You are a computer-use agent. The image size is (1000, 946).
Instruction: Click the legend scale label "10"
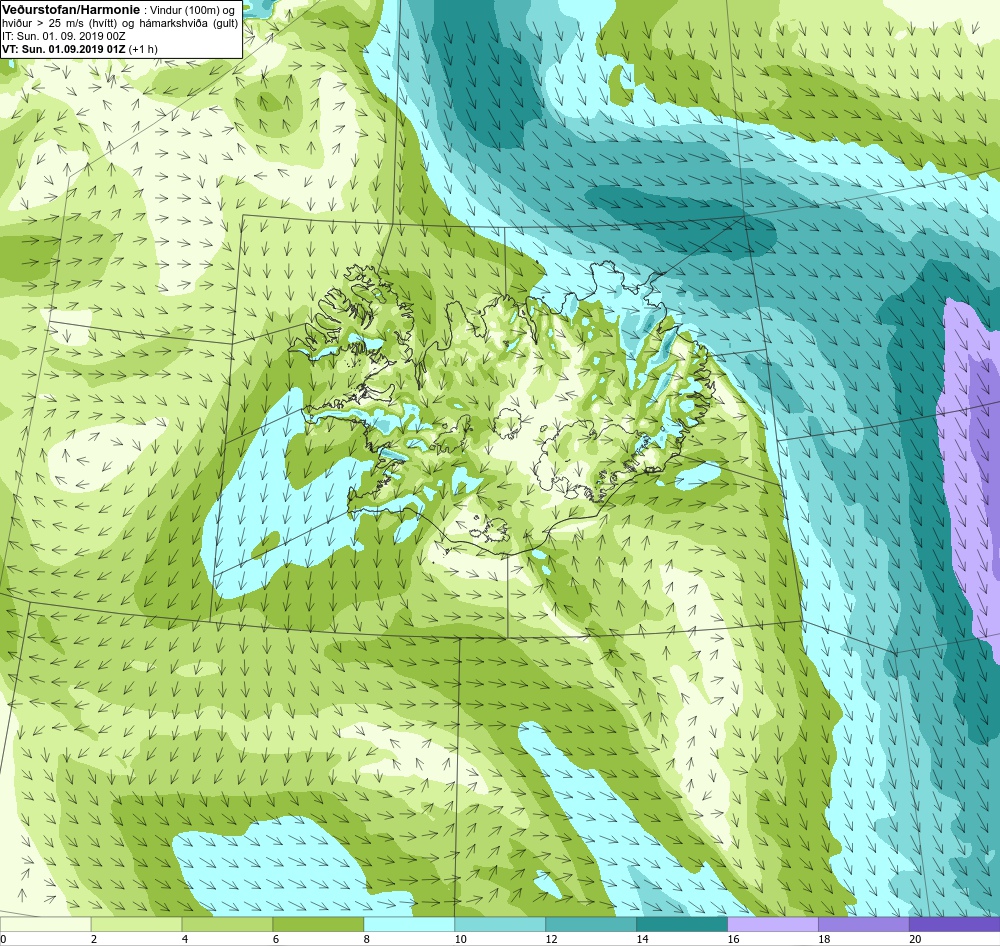tap(460, 939)
